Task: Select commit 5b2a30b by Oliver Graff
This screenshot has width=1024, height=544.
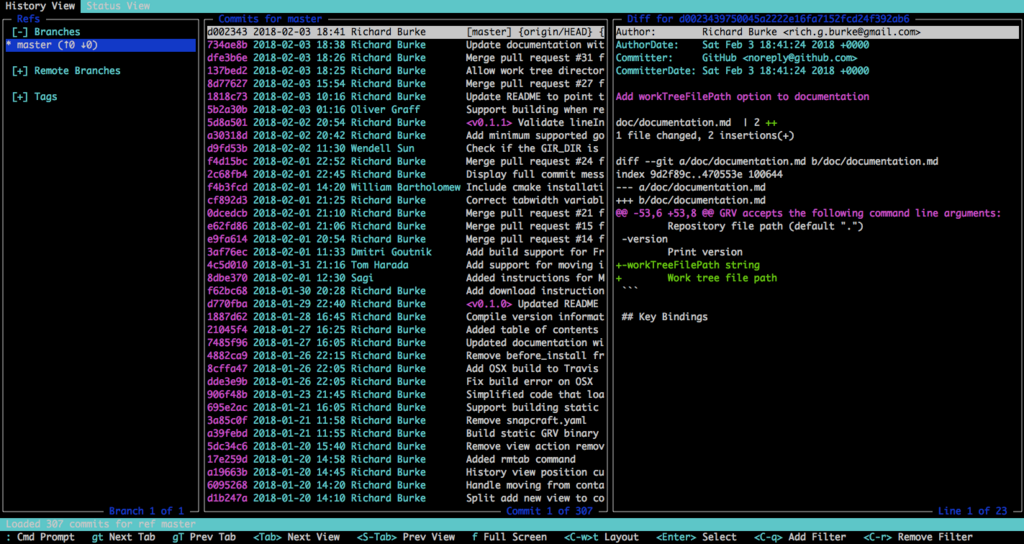Action: (406, 110)
